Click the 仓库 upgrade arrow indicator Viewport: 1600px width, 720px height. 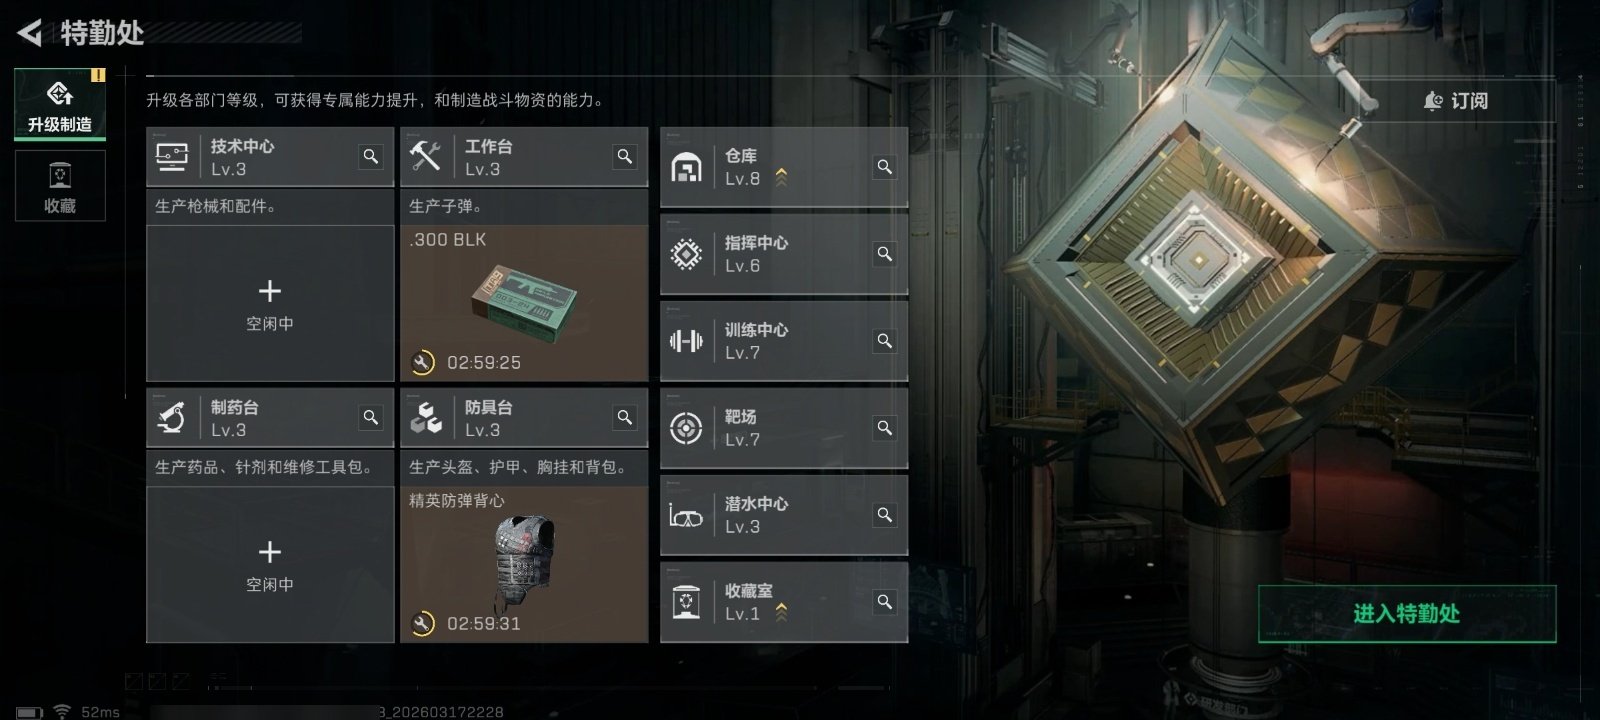781,177
